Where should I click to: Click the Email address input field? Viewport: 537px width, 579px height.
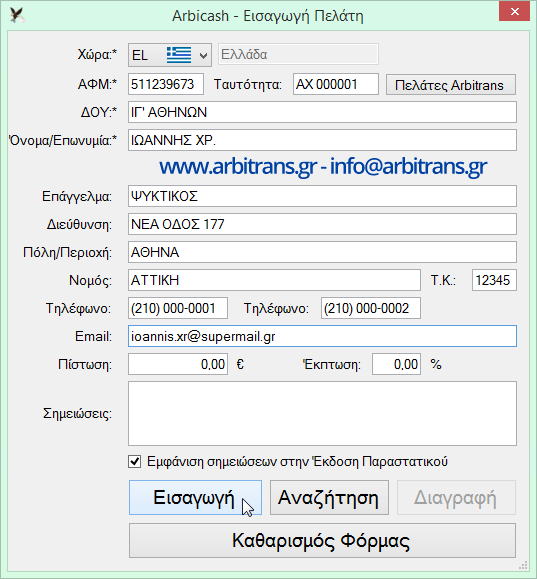[322, 336]
